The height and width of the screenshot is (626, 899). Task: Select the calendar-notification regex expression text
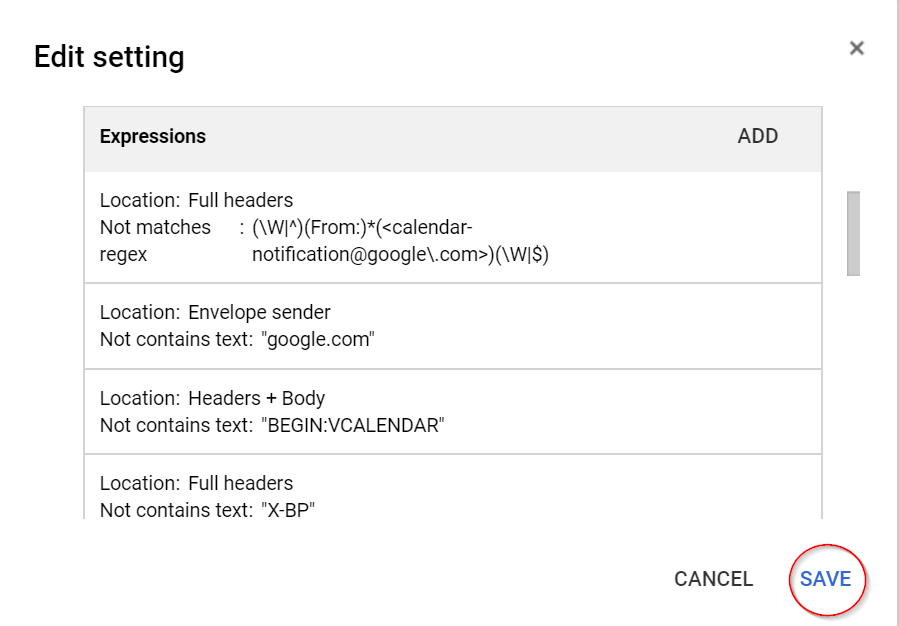pos(400,241)
